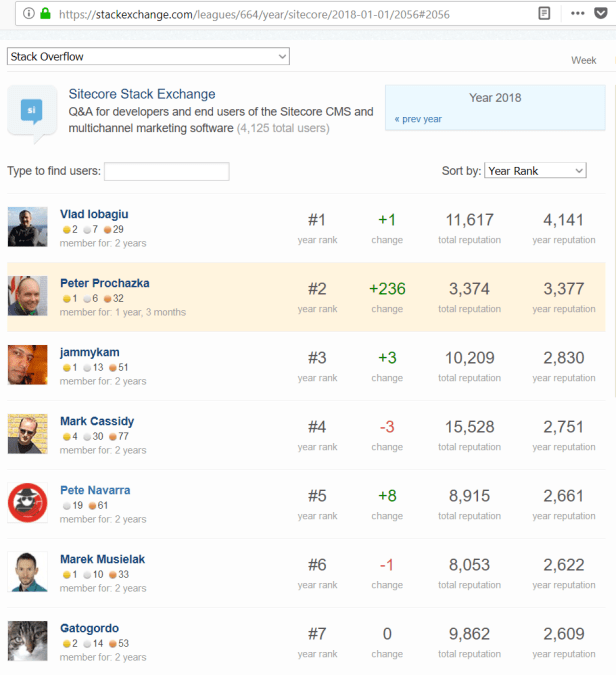616x675 pixels.
Task: Click the Pocket save icon
Action: point(601,14)
